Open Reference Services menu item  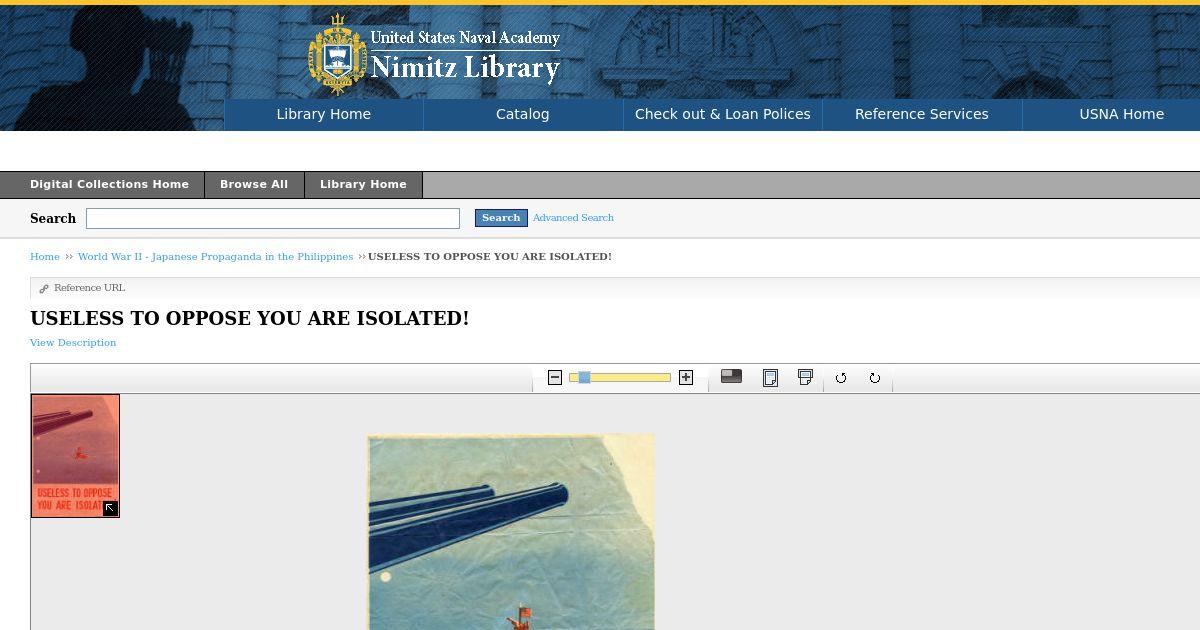coord(922,114)
